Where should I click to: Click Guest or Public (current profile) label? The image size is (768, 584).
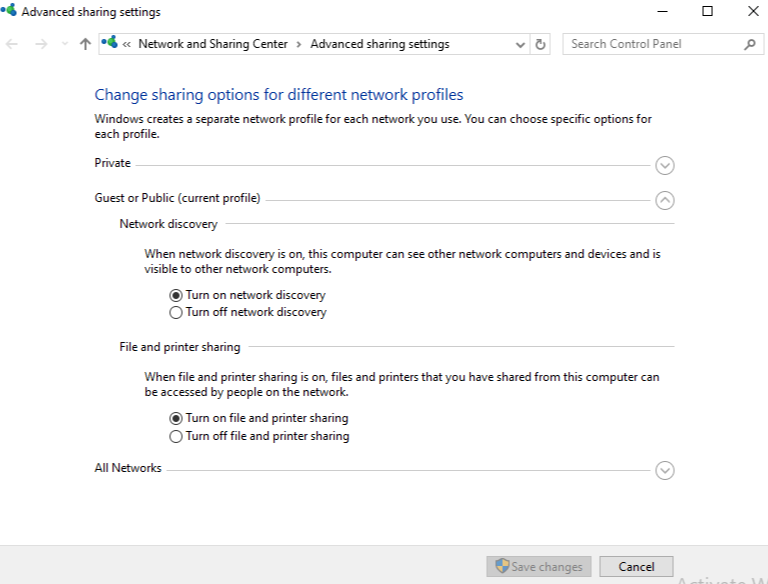177,198
